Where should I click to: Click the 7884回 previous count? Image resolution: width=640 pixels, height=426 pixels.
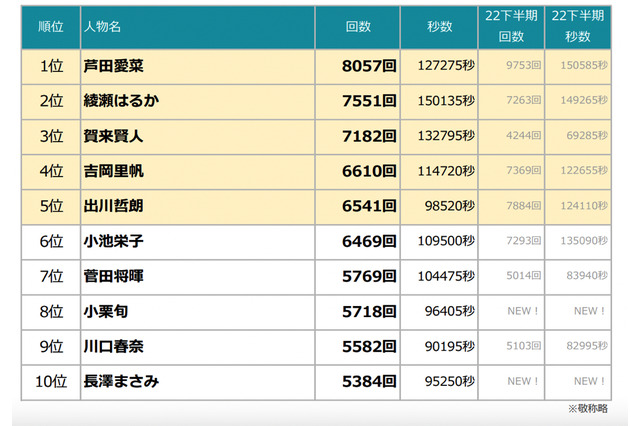point(524,205)
